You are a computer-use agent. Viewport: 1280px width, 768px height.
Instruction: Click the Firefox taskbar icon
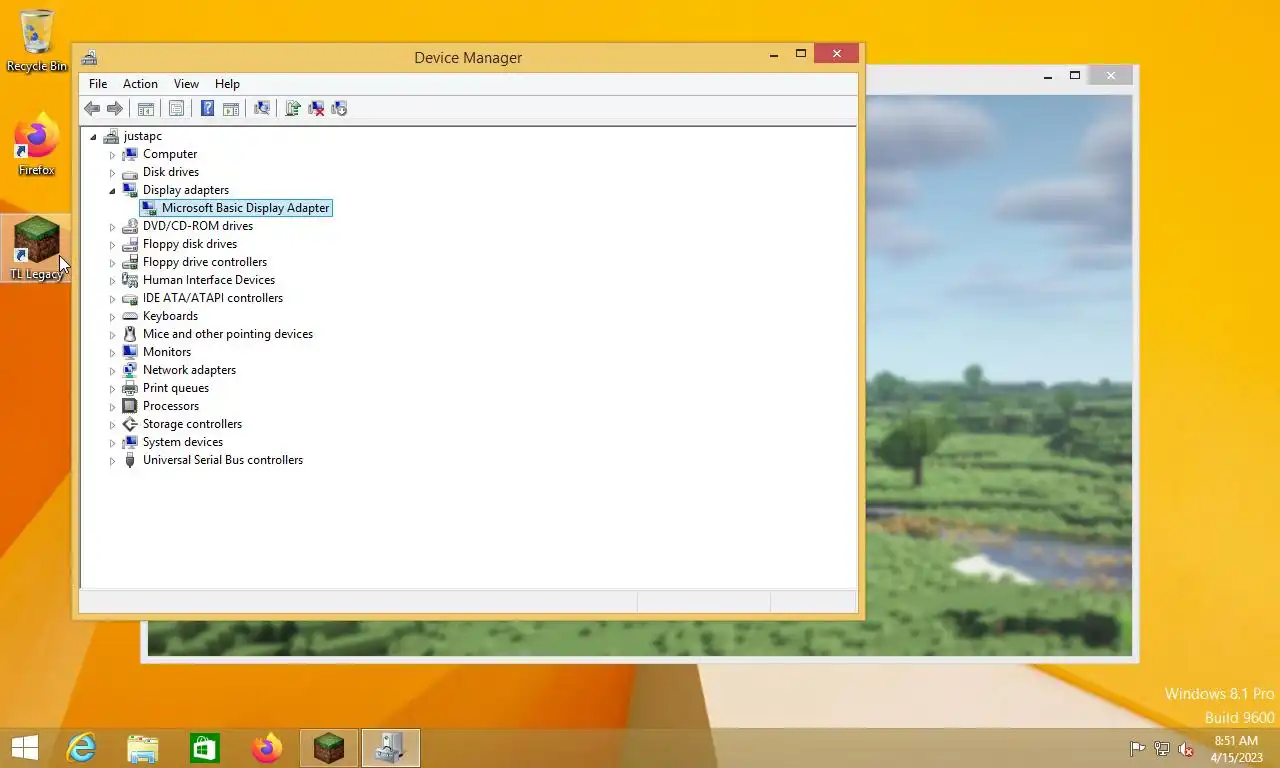(267, 748)
